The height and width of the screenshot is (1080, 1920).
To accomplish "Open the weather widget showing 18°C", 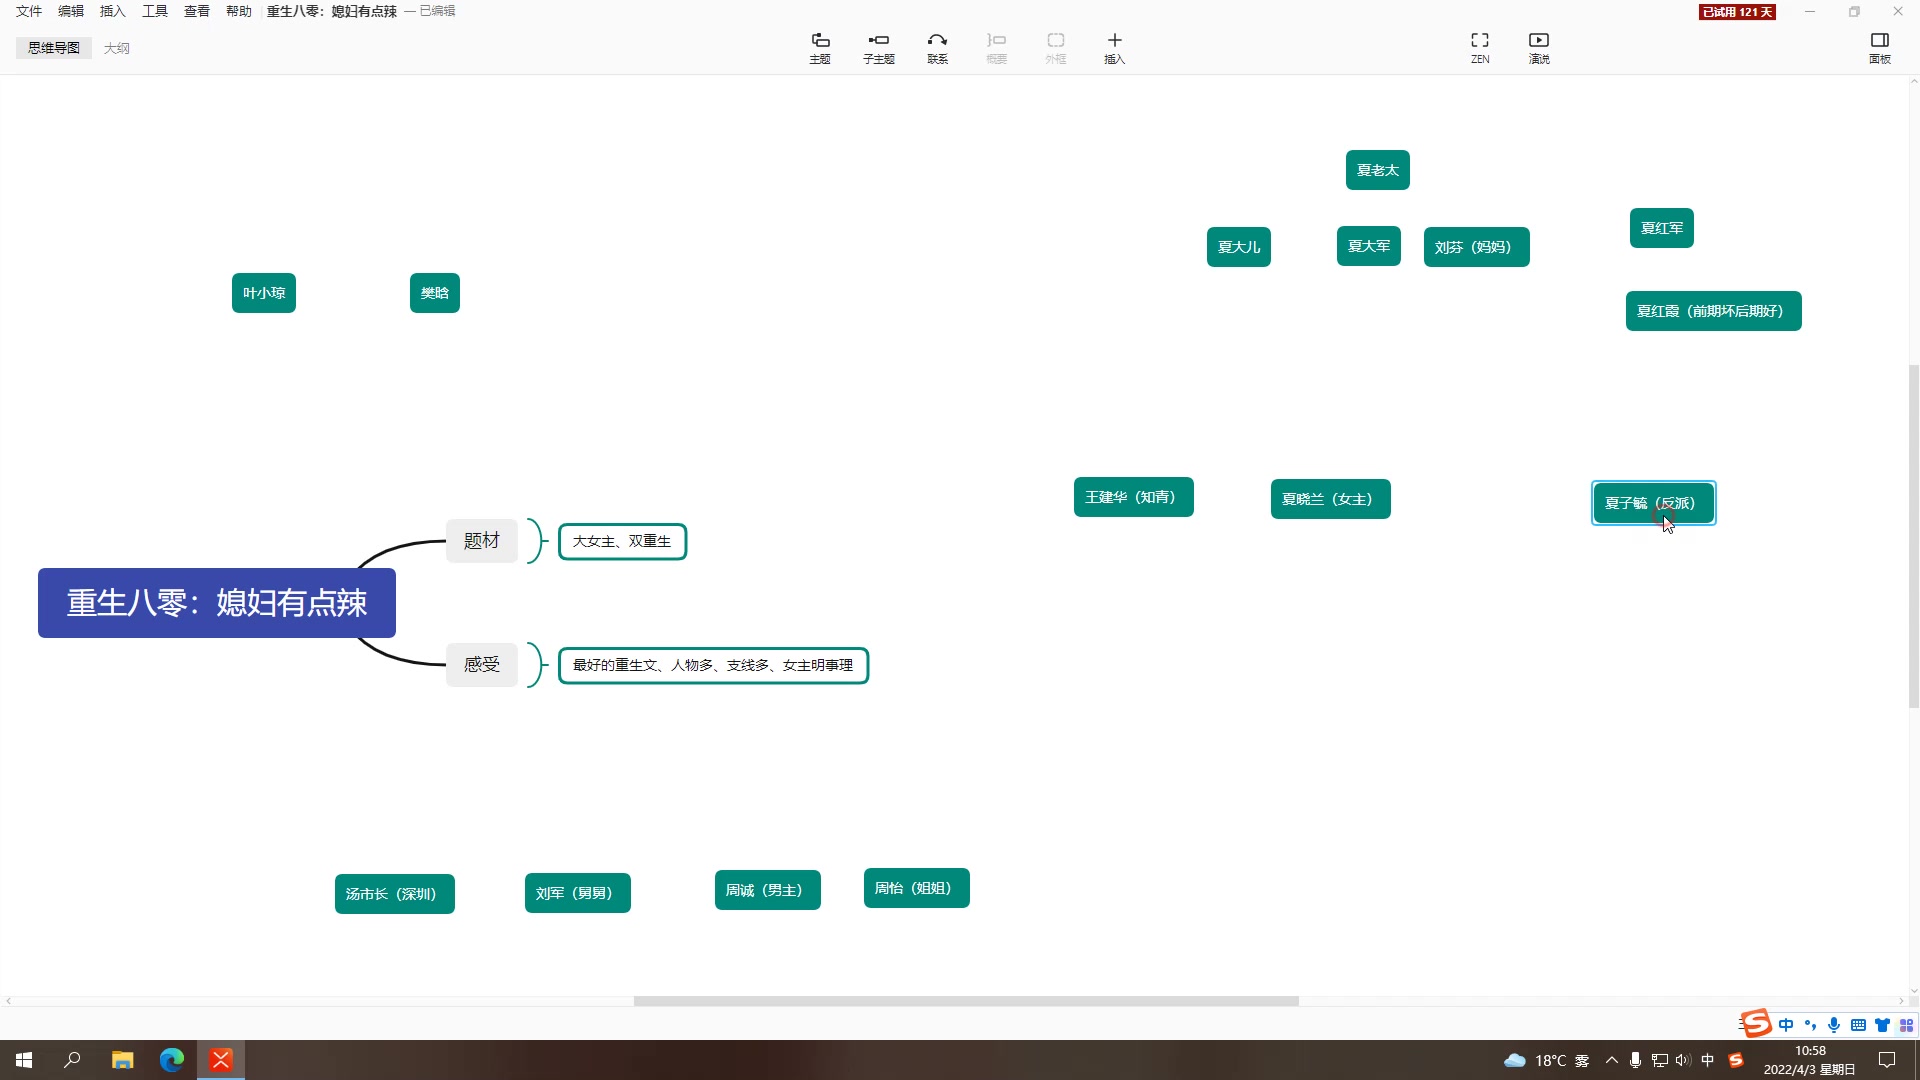I will tap(1547, 1060).
